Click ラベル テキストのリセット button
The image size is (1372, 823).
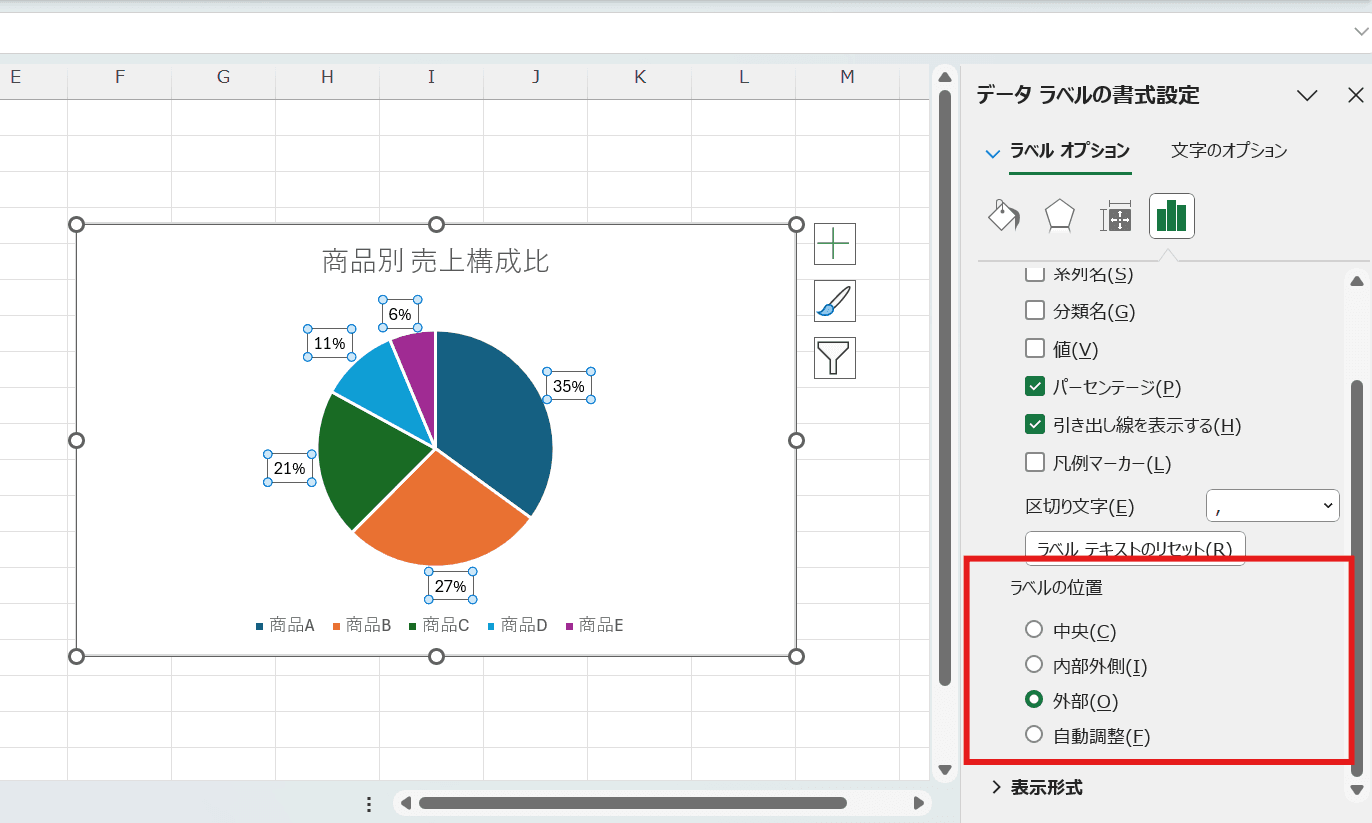point(1134,548)
